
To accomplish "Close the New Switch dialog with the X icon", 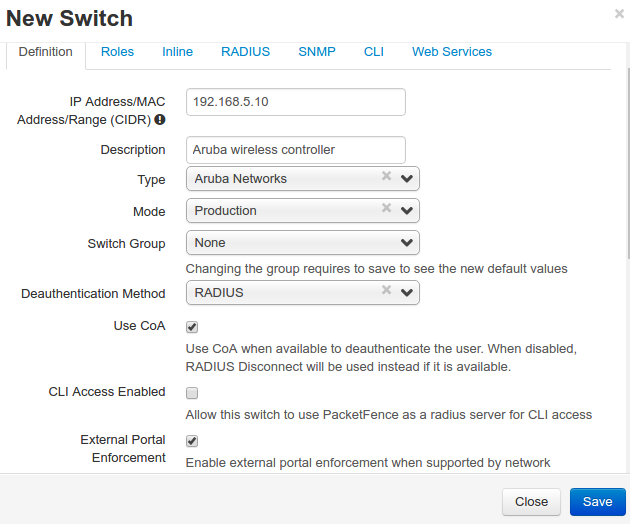I will [x=619, y=14].
